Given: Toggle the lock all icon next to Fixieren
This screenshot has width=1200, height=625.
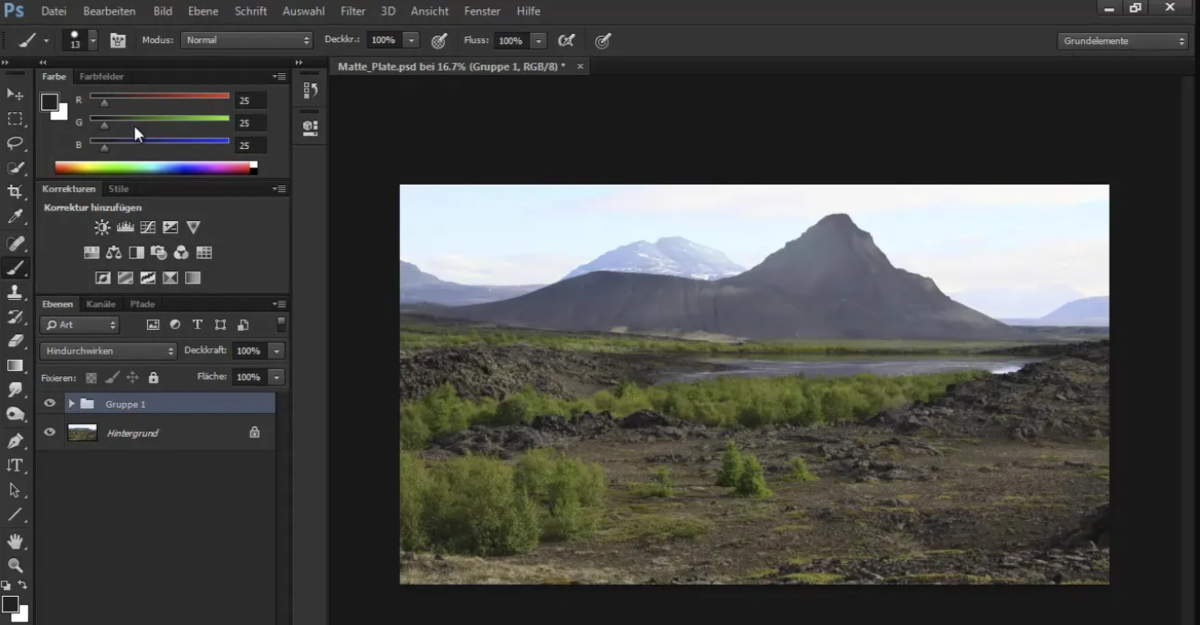Looking at the screenshot, I should [x=153, y=378].
